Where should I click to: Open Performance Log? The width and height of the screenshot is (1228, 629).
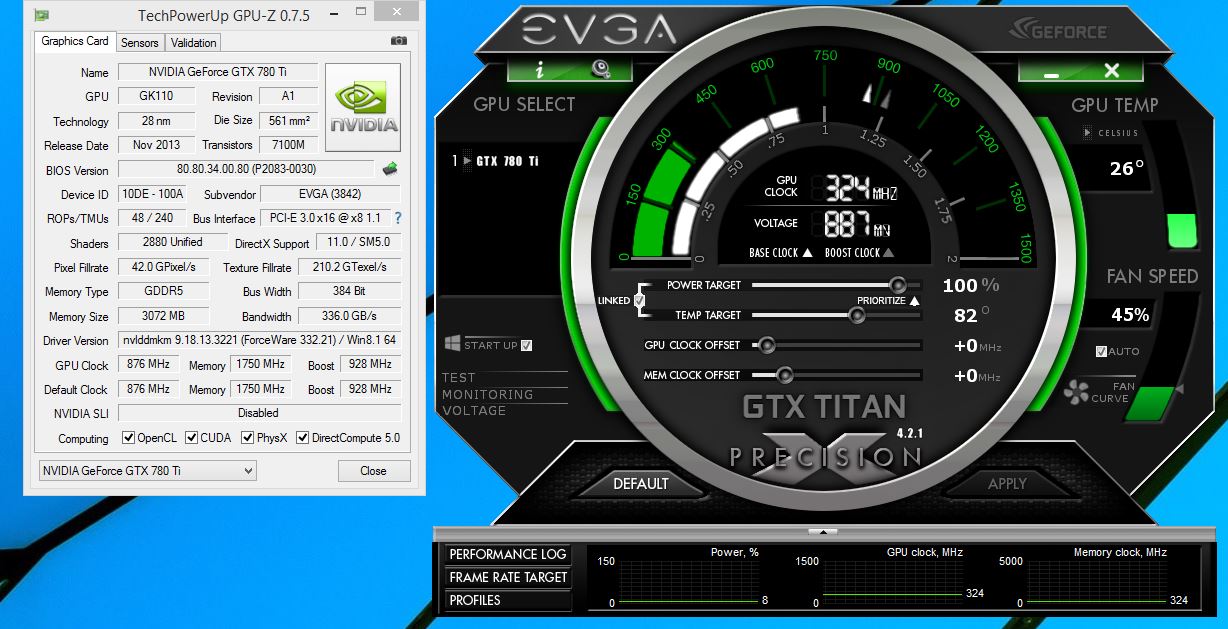pyautogui.click(x=508, y=554)
